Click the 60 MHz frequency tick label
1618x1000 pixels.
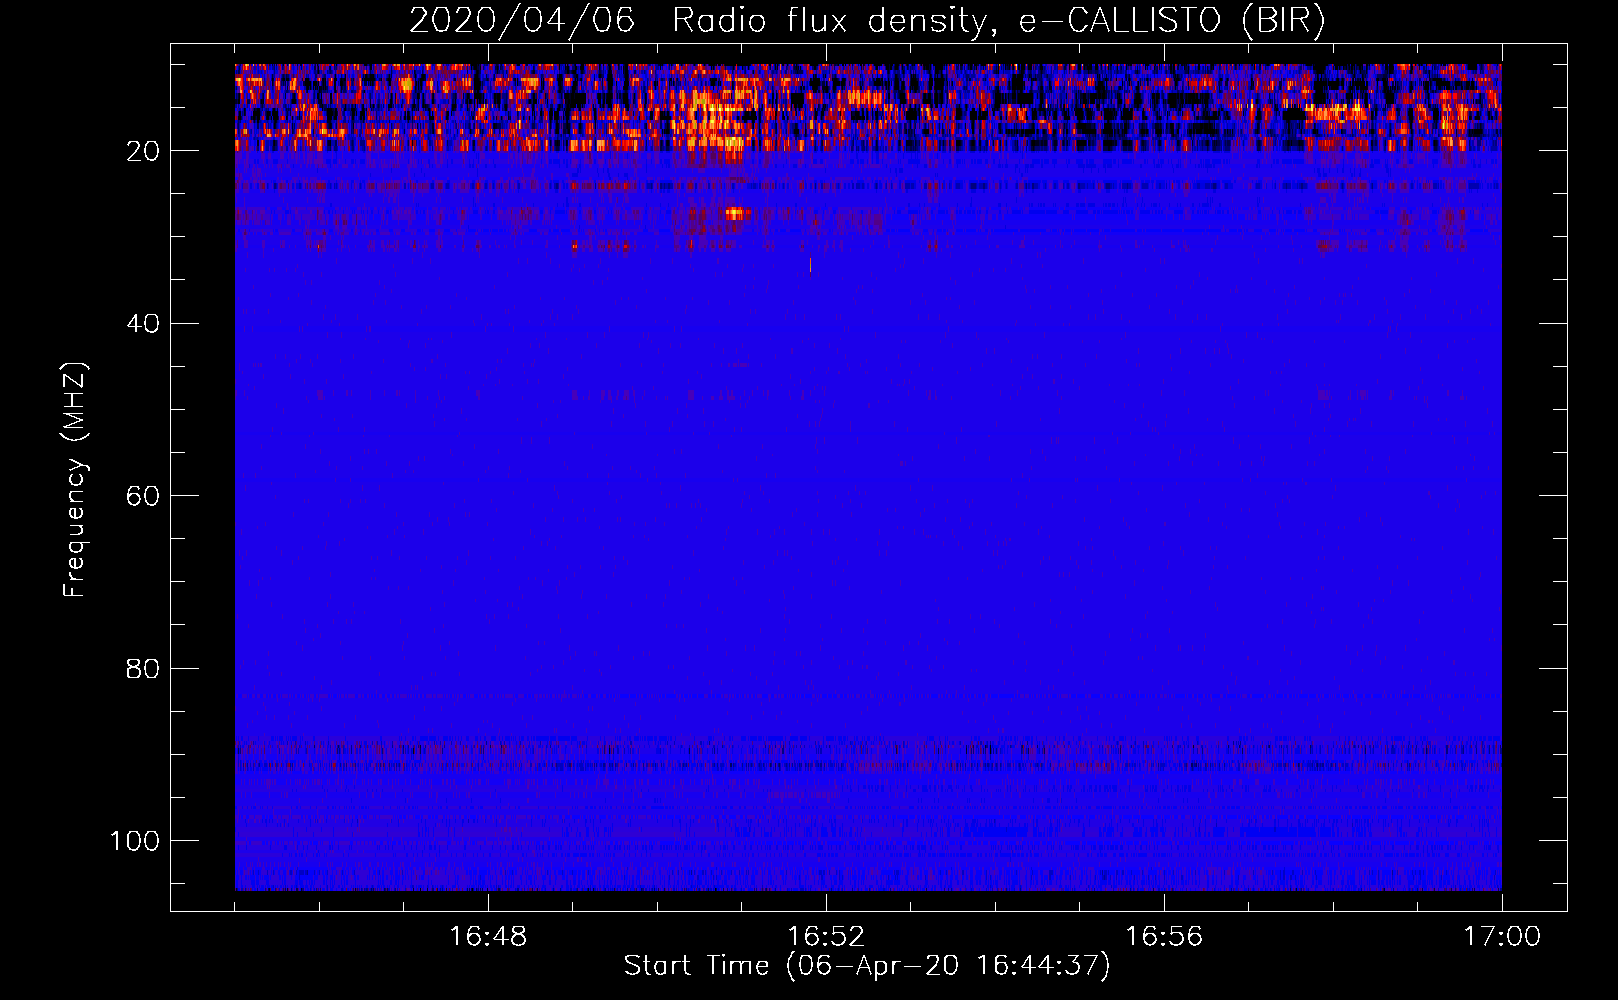[143, 496]
